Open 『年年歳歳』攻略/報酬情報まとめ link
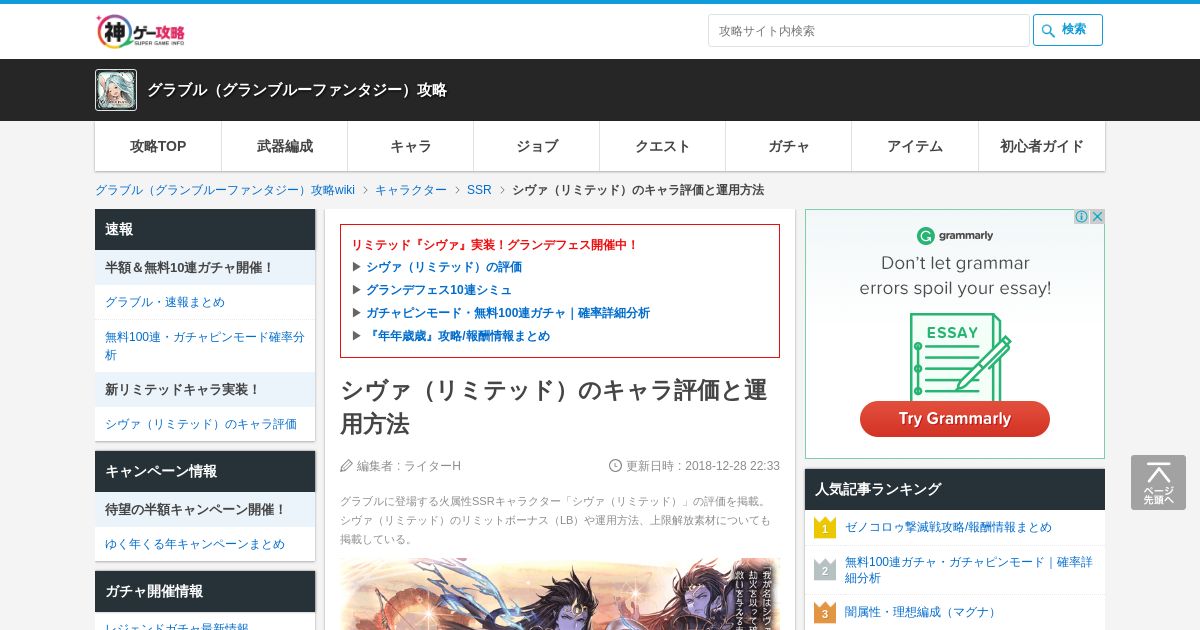This screenshot has height=630, width=1200. [458, 336]
